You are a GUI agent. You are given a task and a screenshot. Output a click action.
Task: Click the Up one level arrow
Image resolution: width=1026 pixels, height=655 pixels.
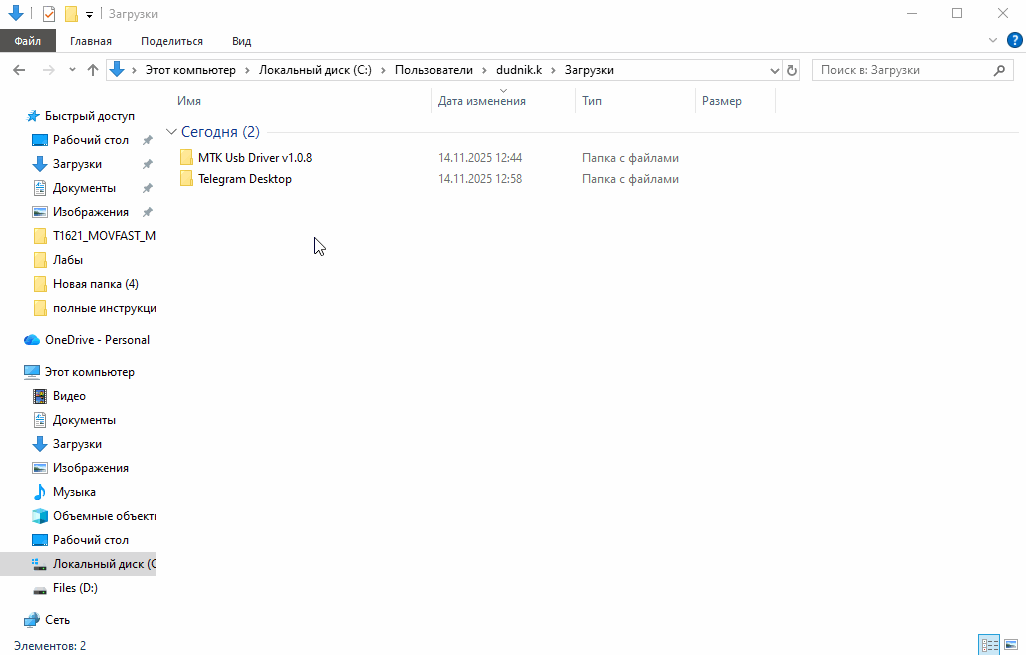click(93, 70)
